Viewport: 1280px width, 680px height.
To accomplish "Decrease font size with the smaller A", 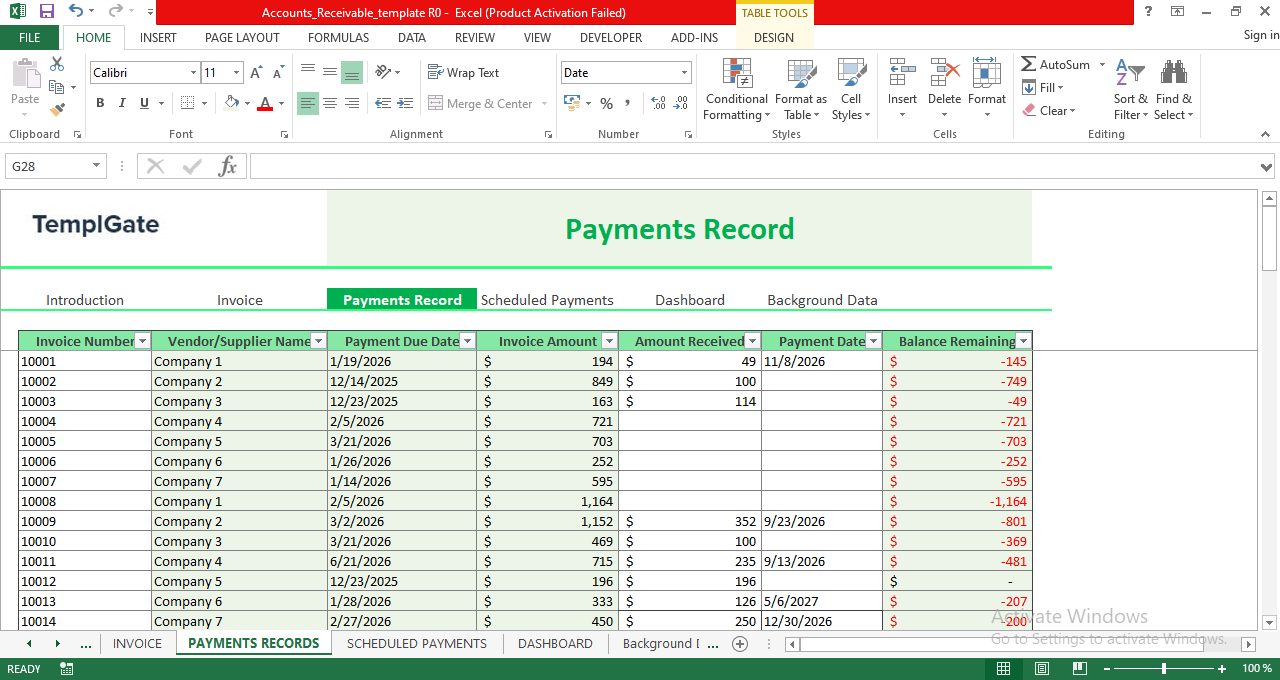I will click(x=277, y=73).
